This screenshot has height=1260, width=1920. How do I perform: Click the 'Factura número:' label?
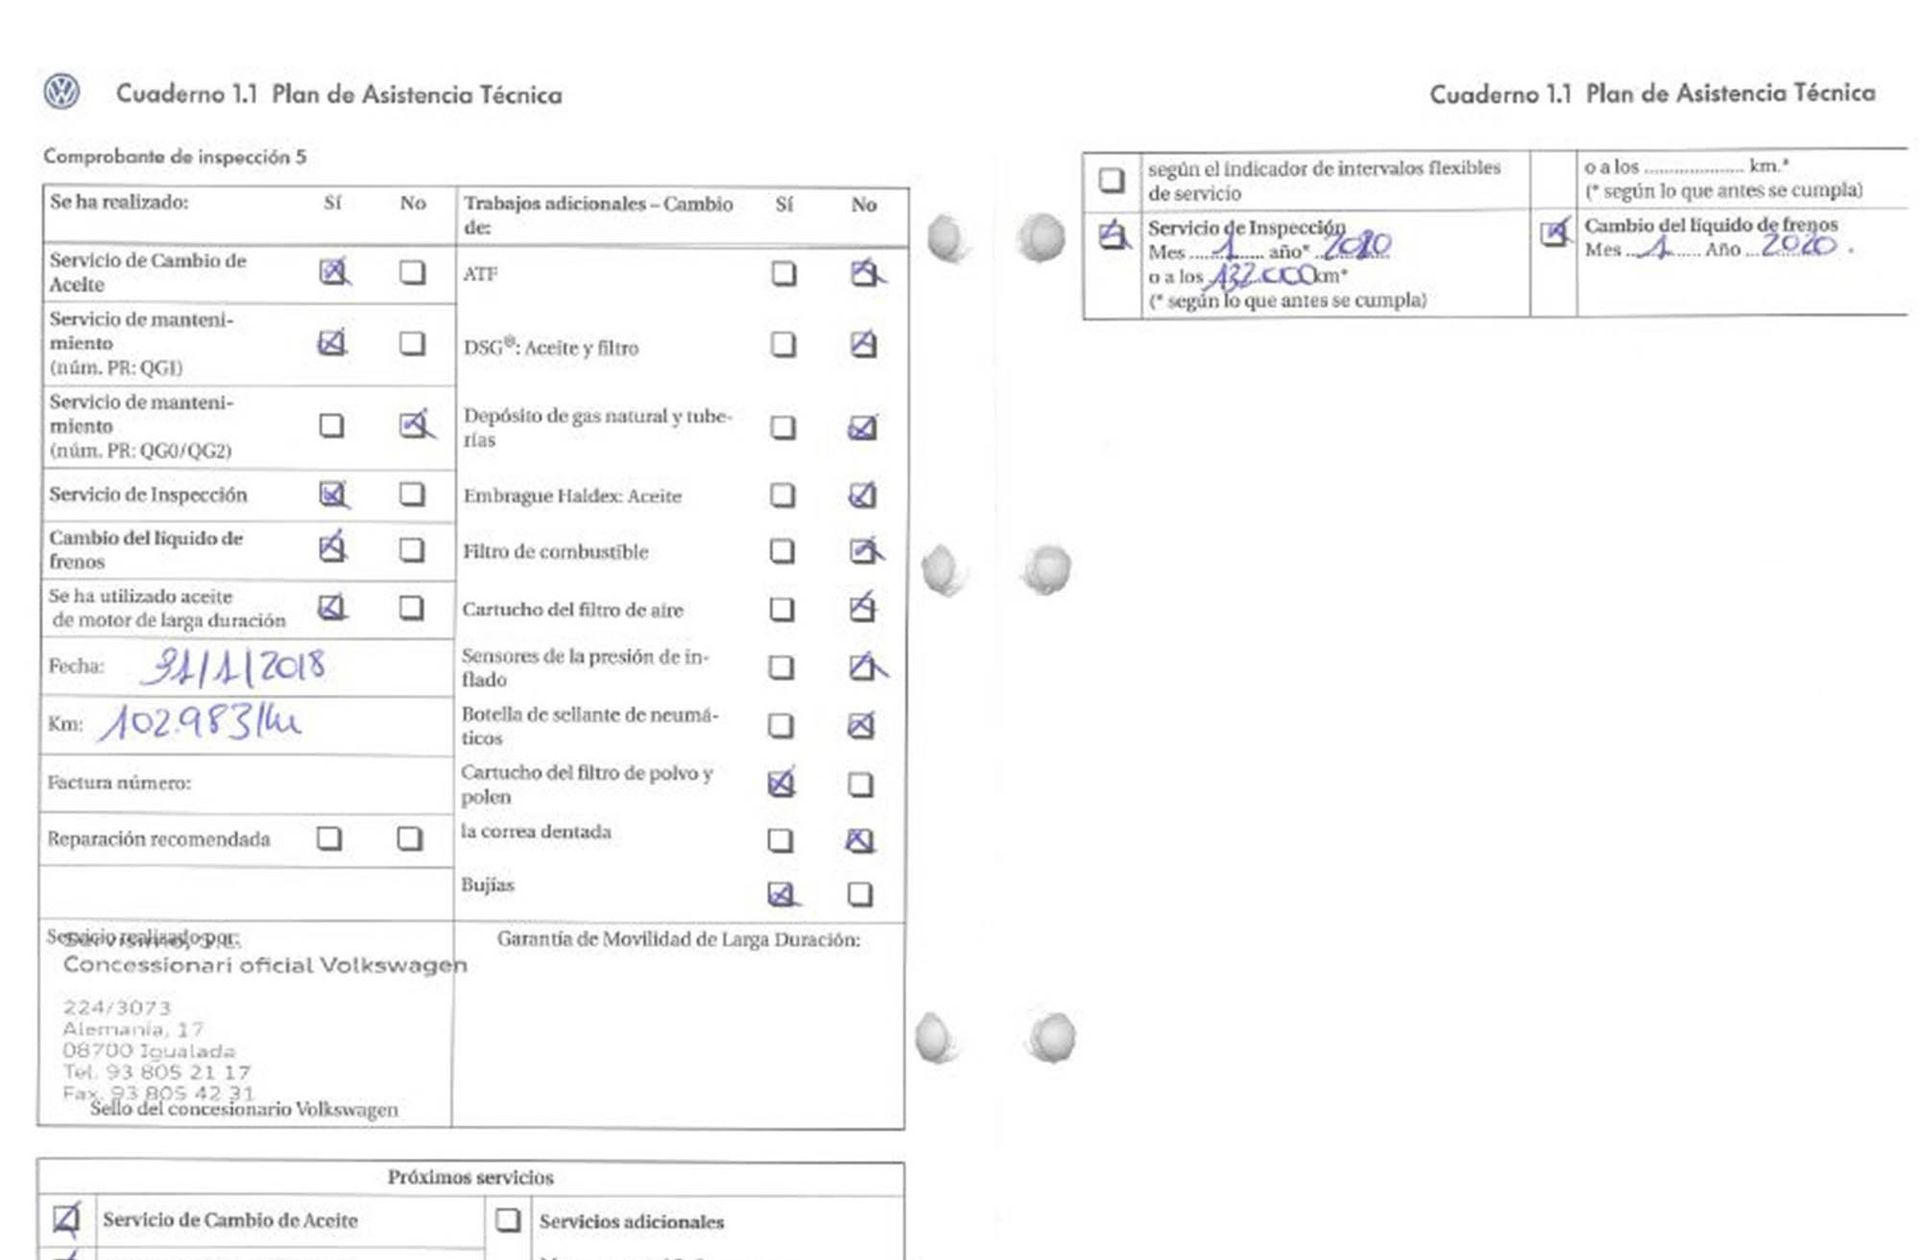tap(119, 782)
